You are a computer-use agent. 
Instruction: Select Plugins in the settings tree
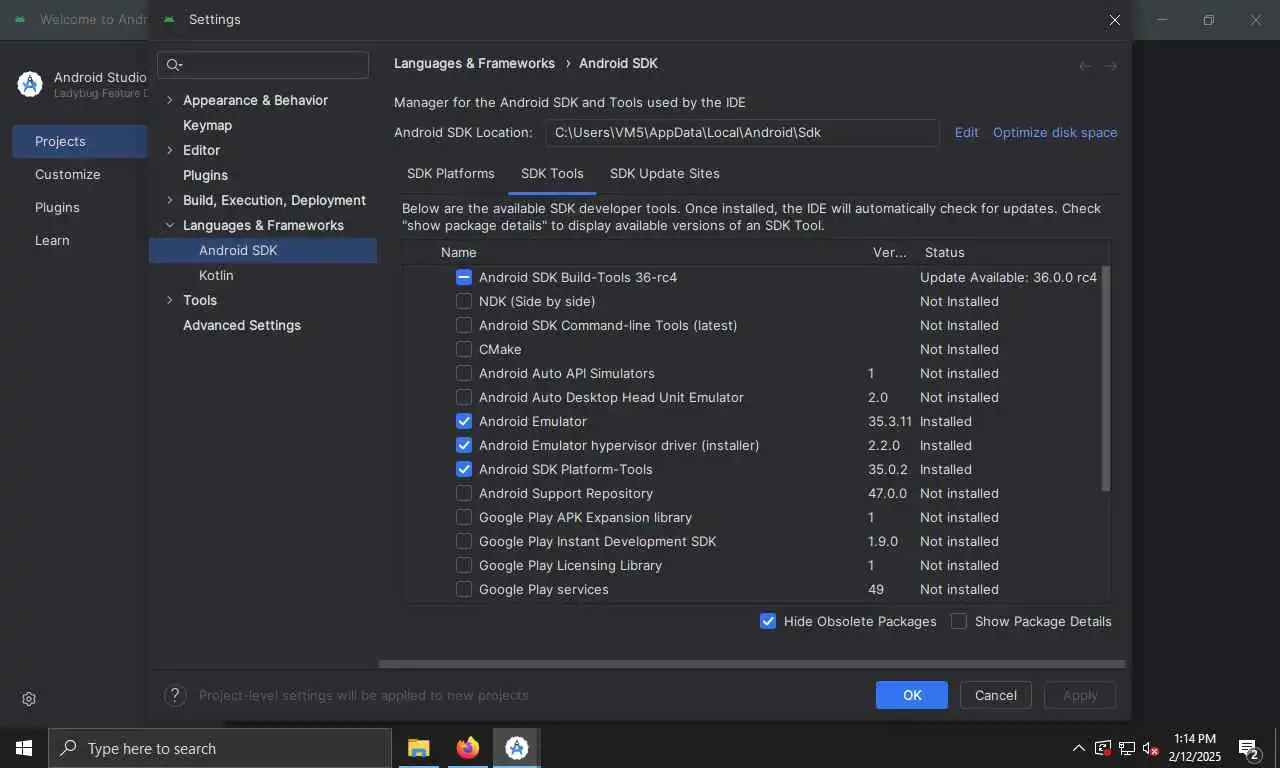pos(205,175)
